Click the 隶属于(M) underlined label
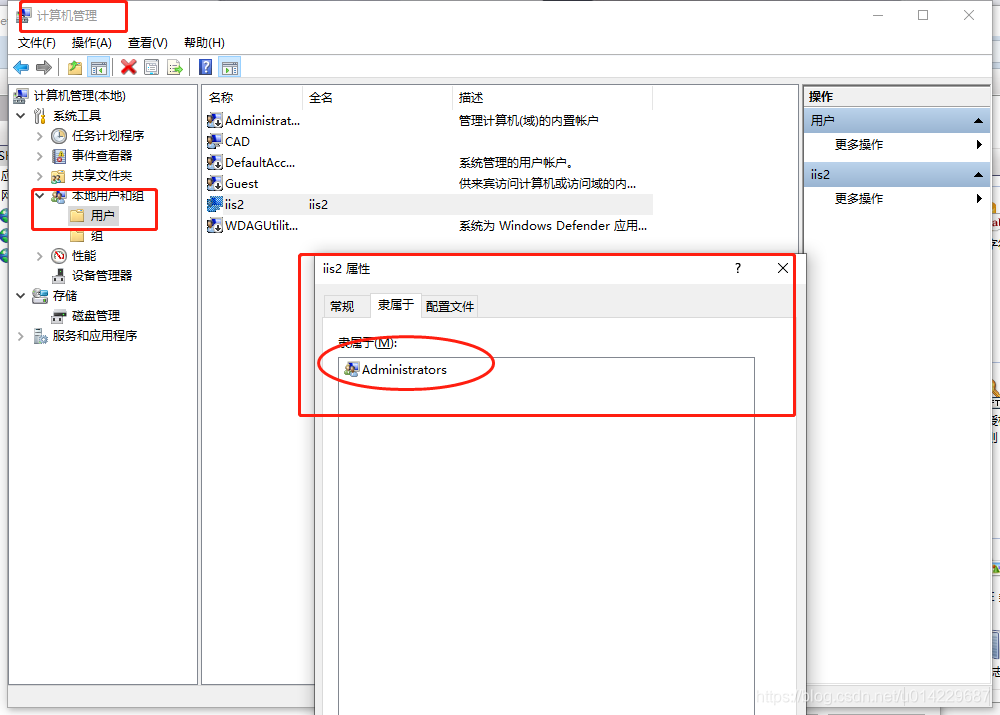The image size is (1000, 715). click(x=368, y=341)
